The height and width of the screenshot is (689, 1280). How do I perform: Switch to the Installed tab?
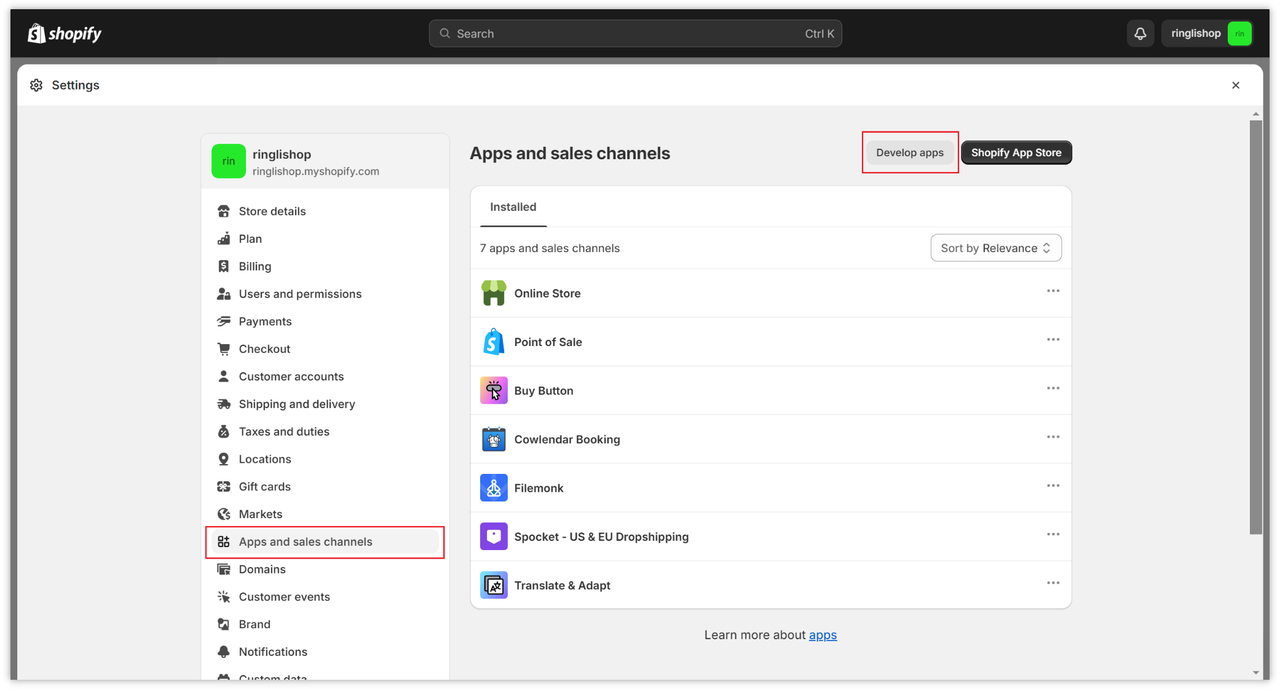point(513,207)
